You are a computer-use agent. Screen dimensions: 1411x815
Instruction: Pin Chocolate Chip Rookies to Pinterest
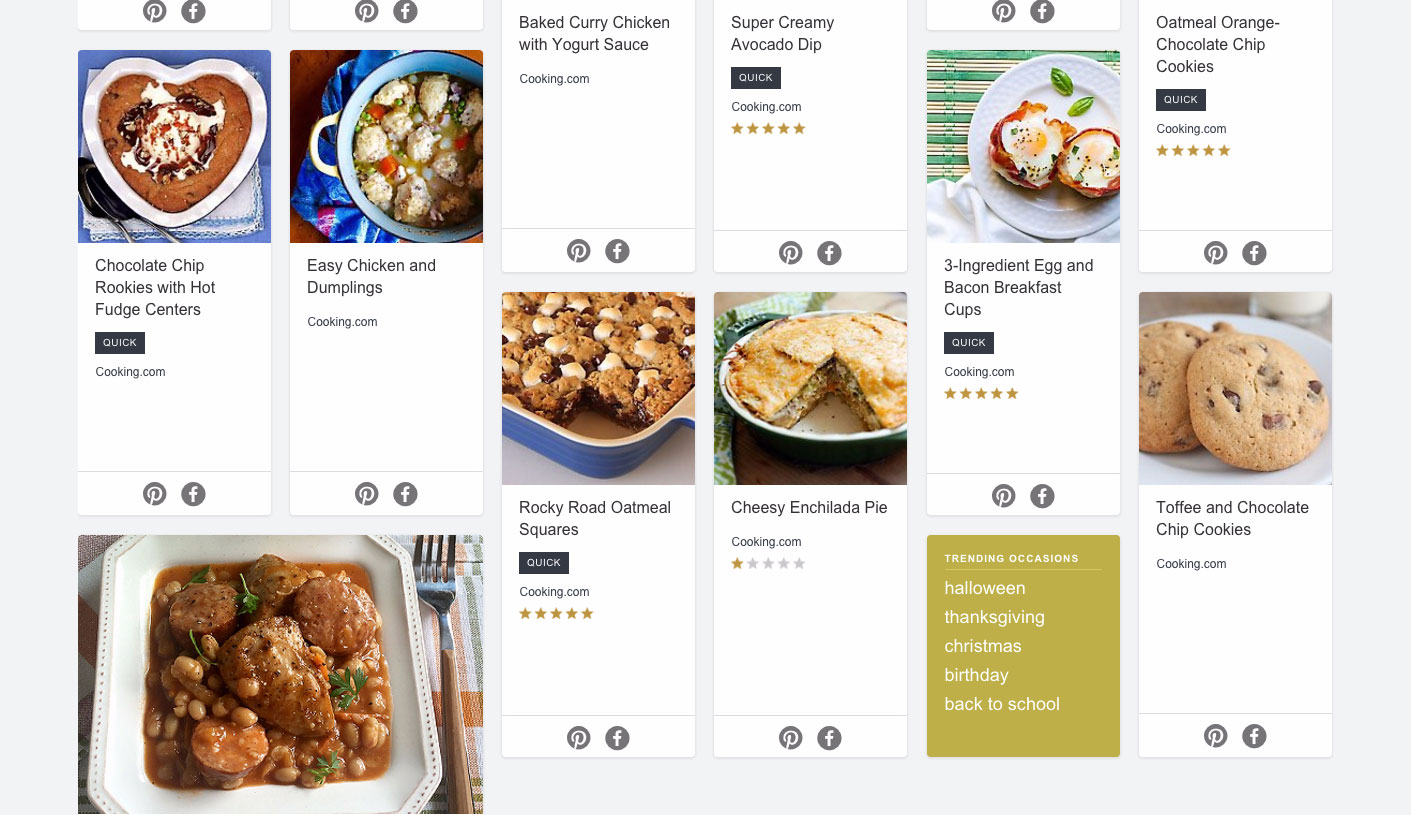[155, 493]
